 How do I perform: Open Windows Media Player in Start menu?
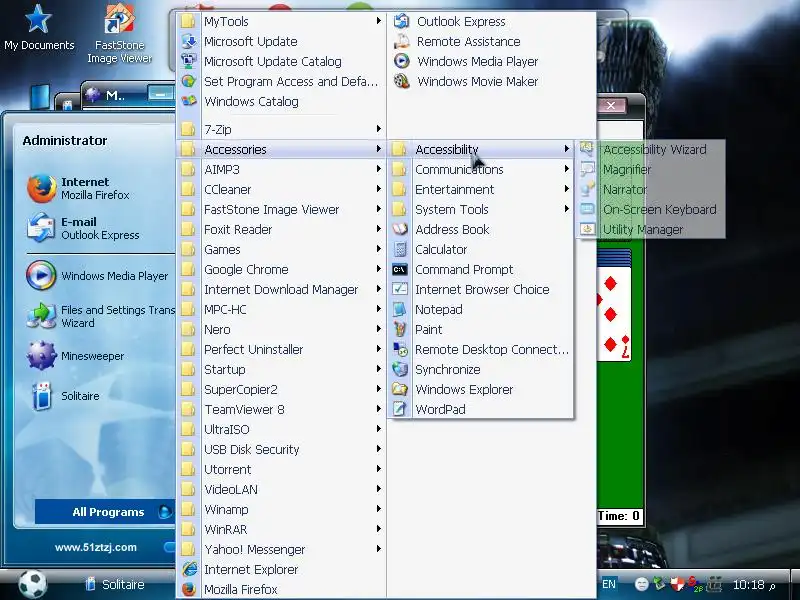tap(98, 276)
